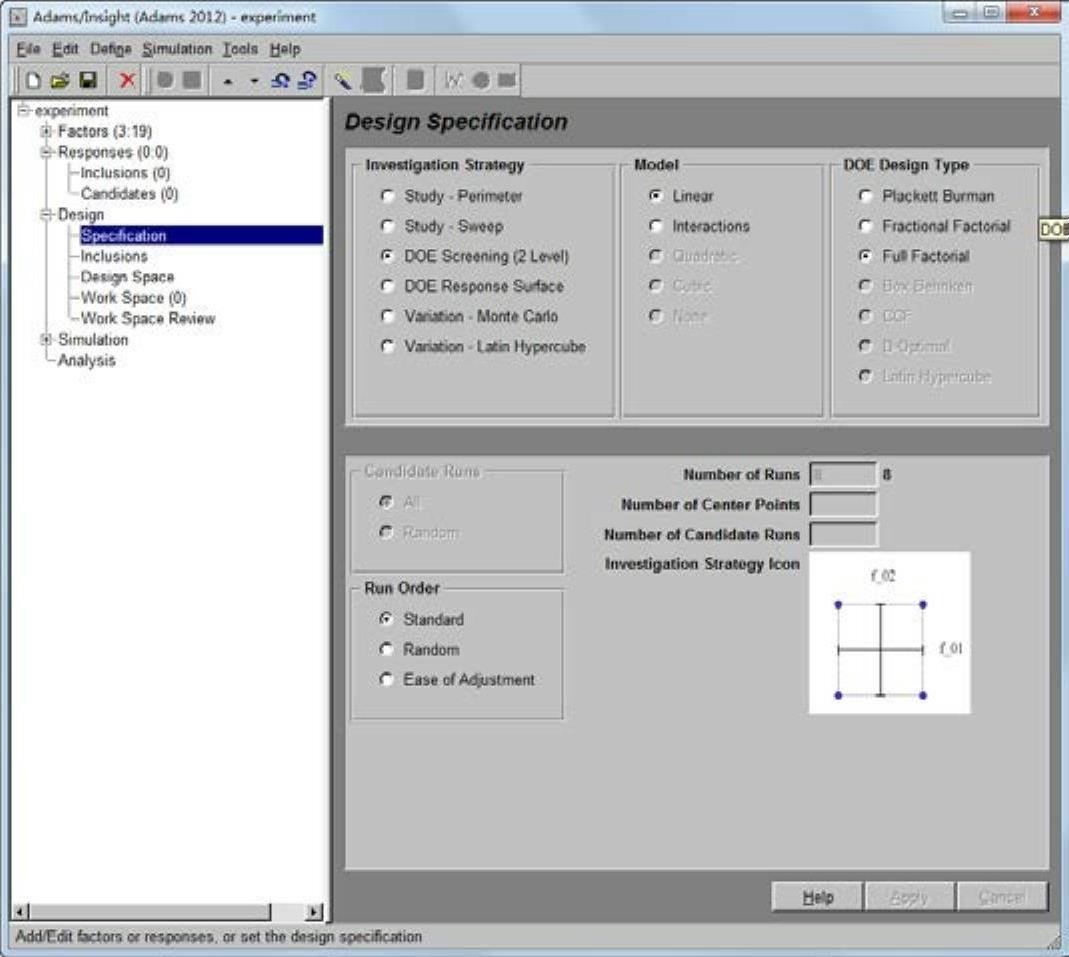Collapse the Design tree node

tap(46, 215)
